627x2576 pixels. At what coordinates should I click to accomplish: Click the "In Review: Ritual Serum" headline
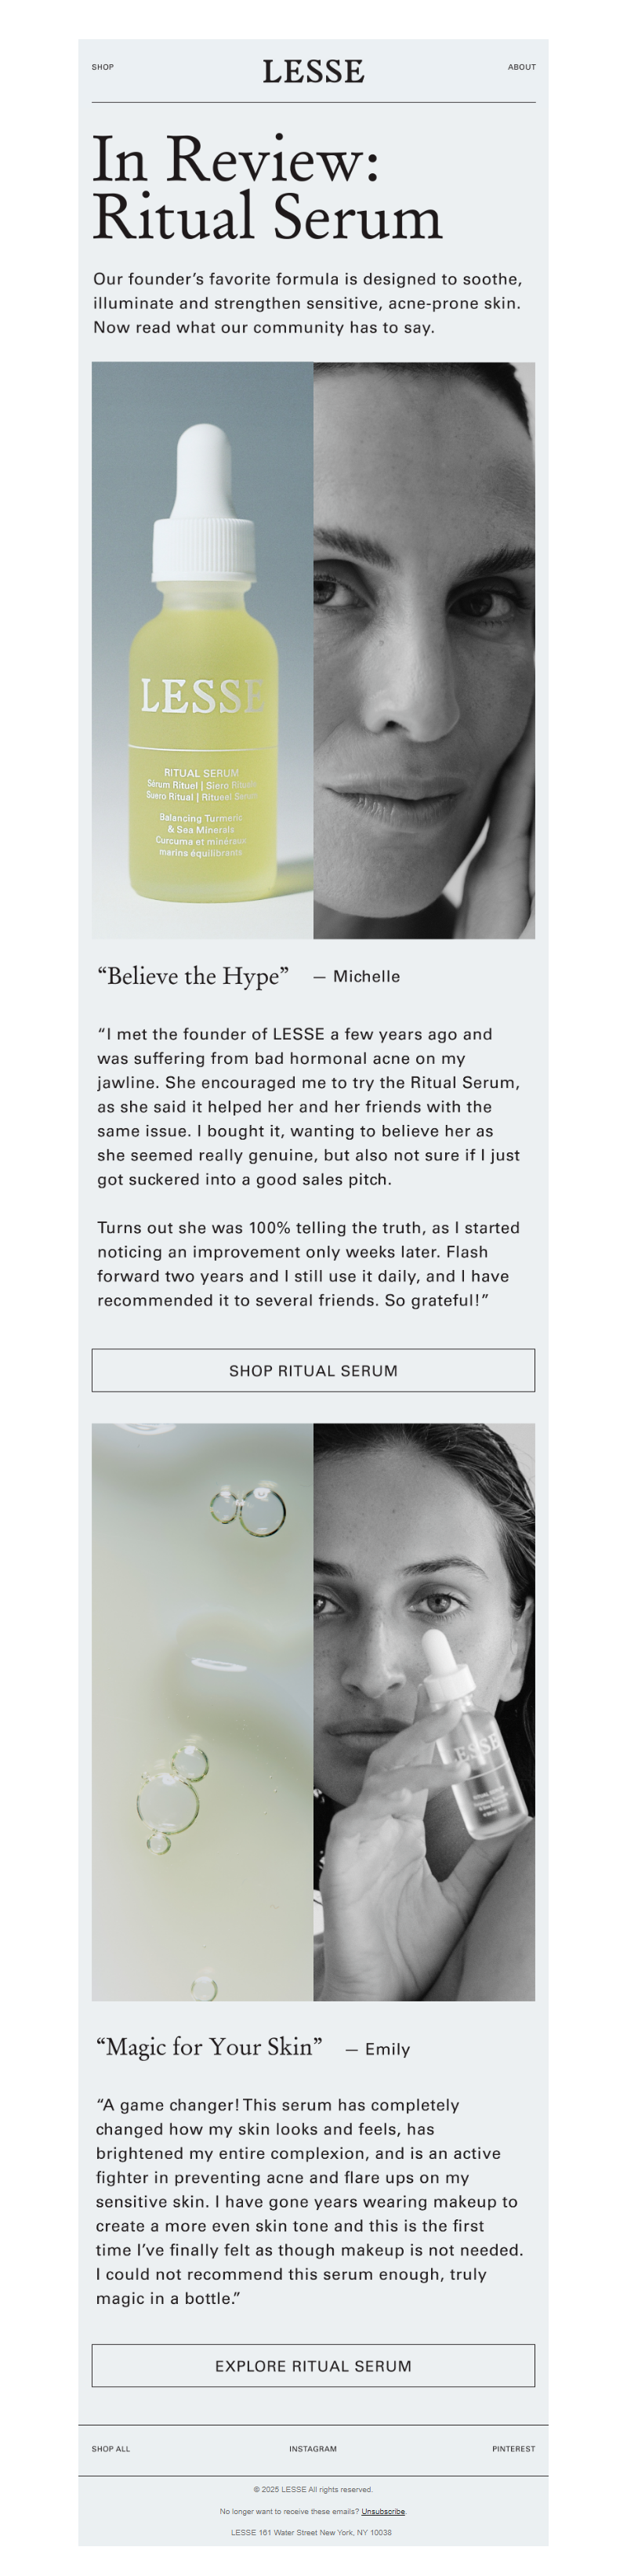tap(267, 188)
